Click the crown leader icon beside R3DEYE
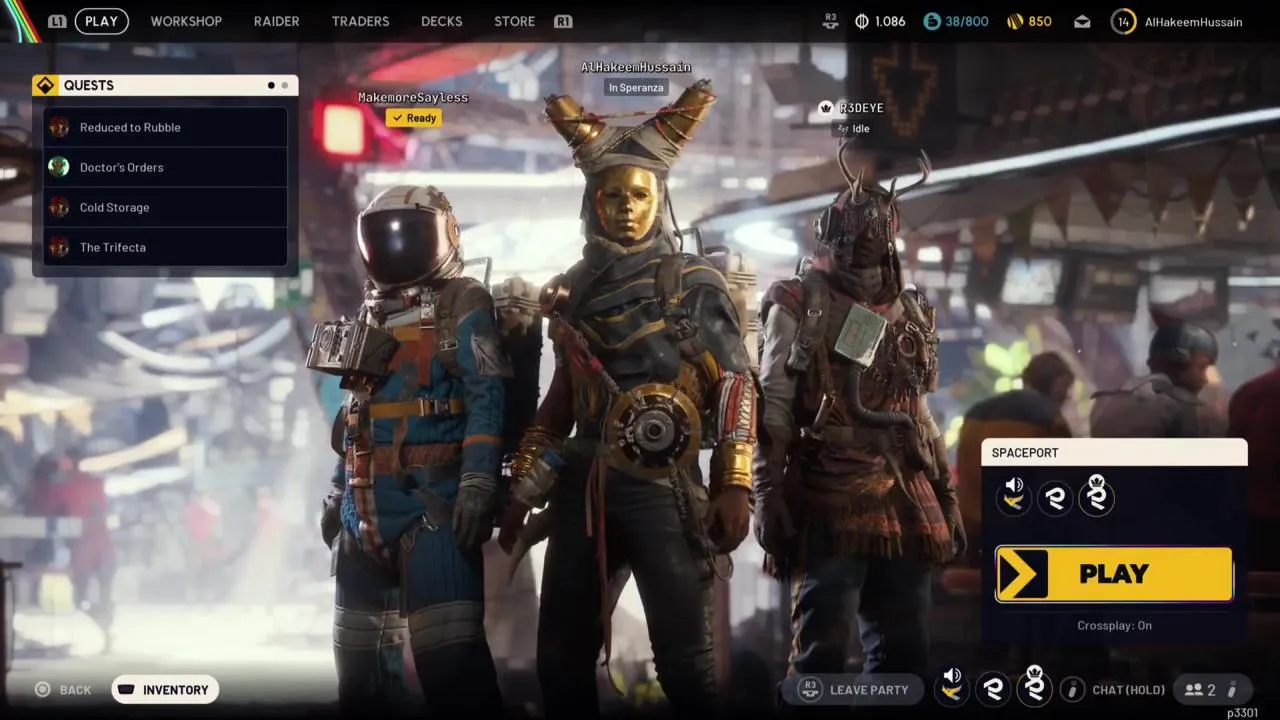 [x=826, y=108]
